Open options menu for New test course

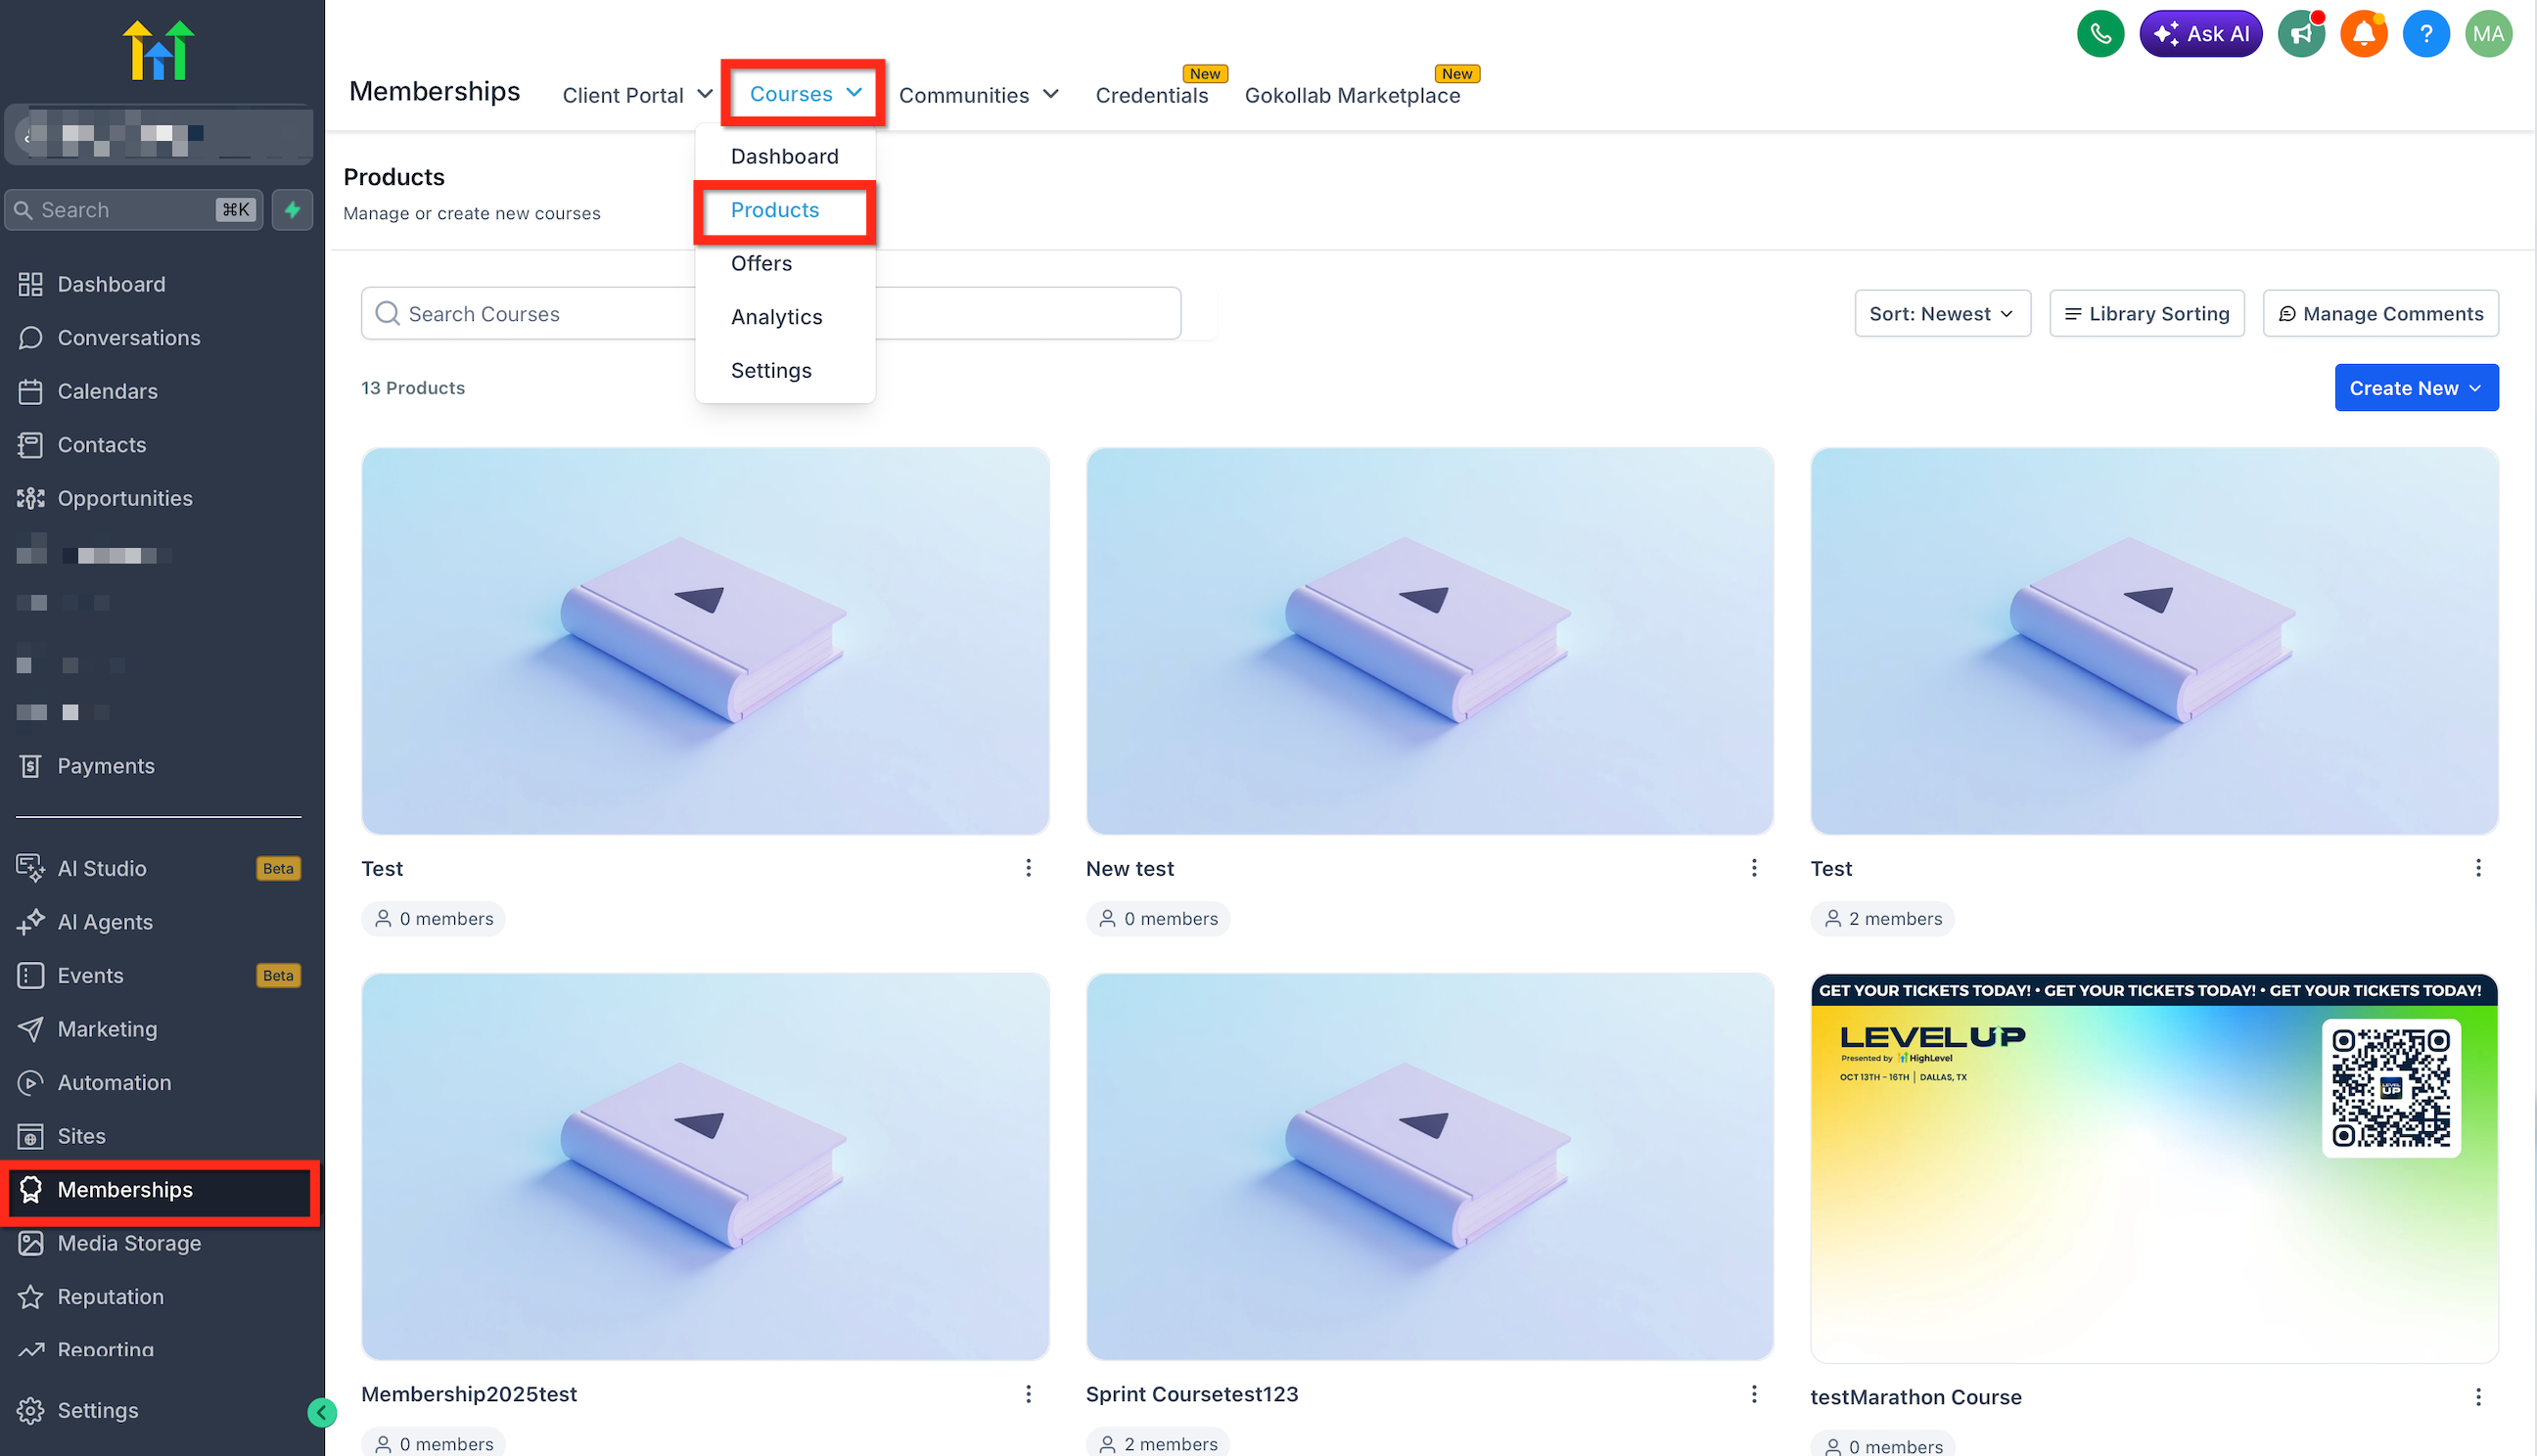coord(1753,868)
